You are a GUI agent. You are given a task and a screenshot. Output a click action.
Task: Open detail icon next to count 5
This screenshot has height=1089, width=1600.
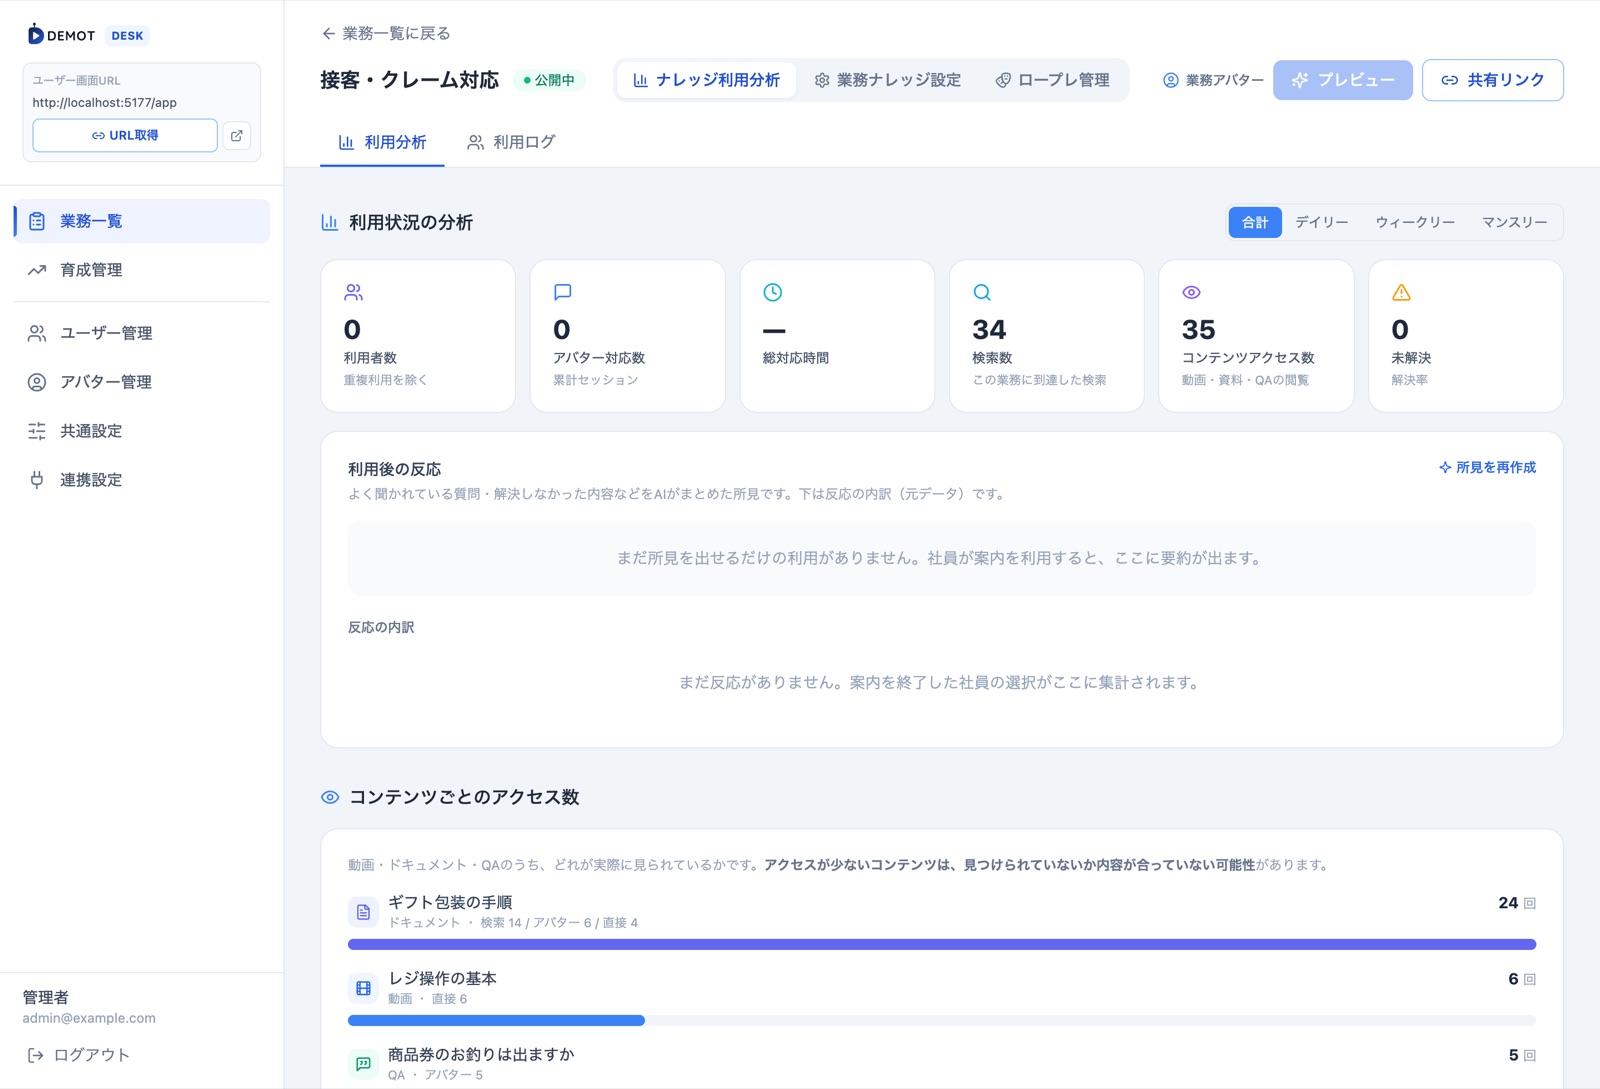(1529, 1056)
